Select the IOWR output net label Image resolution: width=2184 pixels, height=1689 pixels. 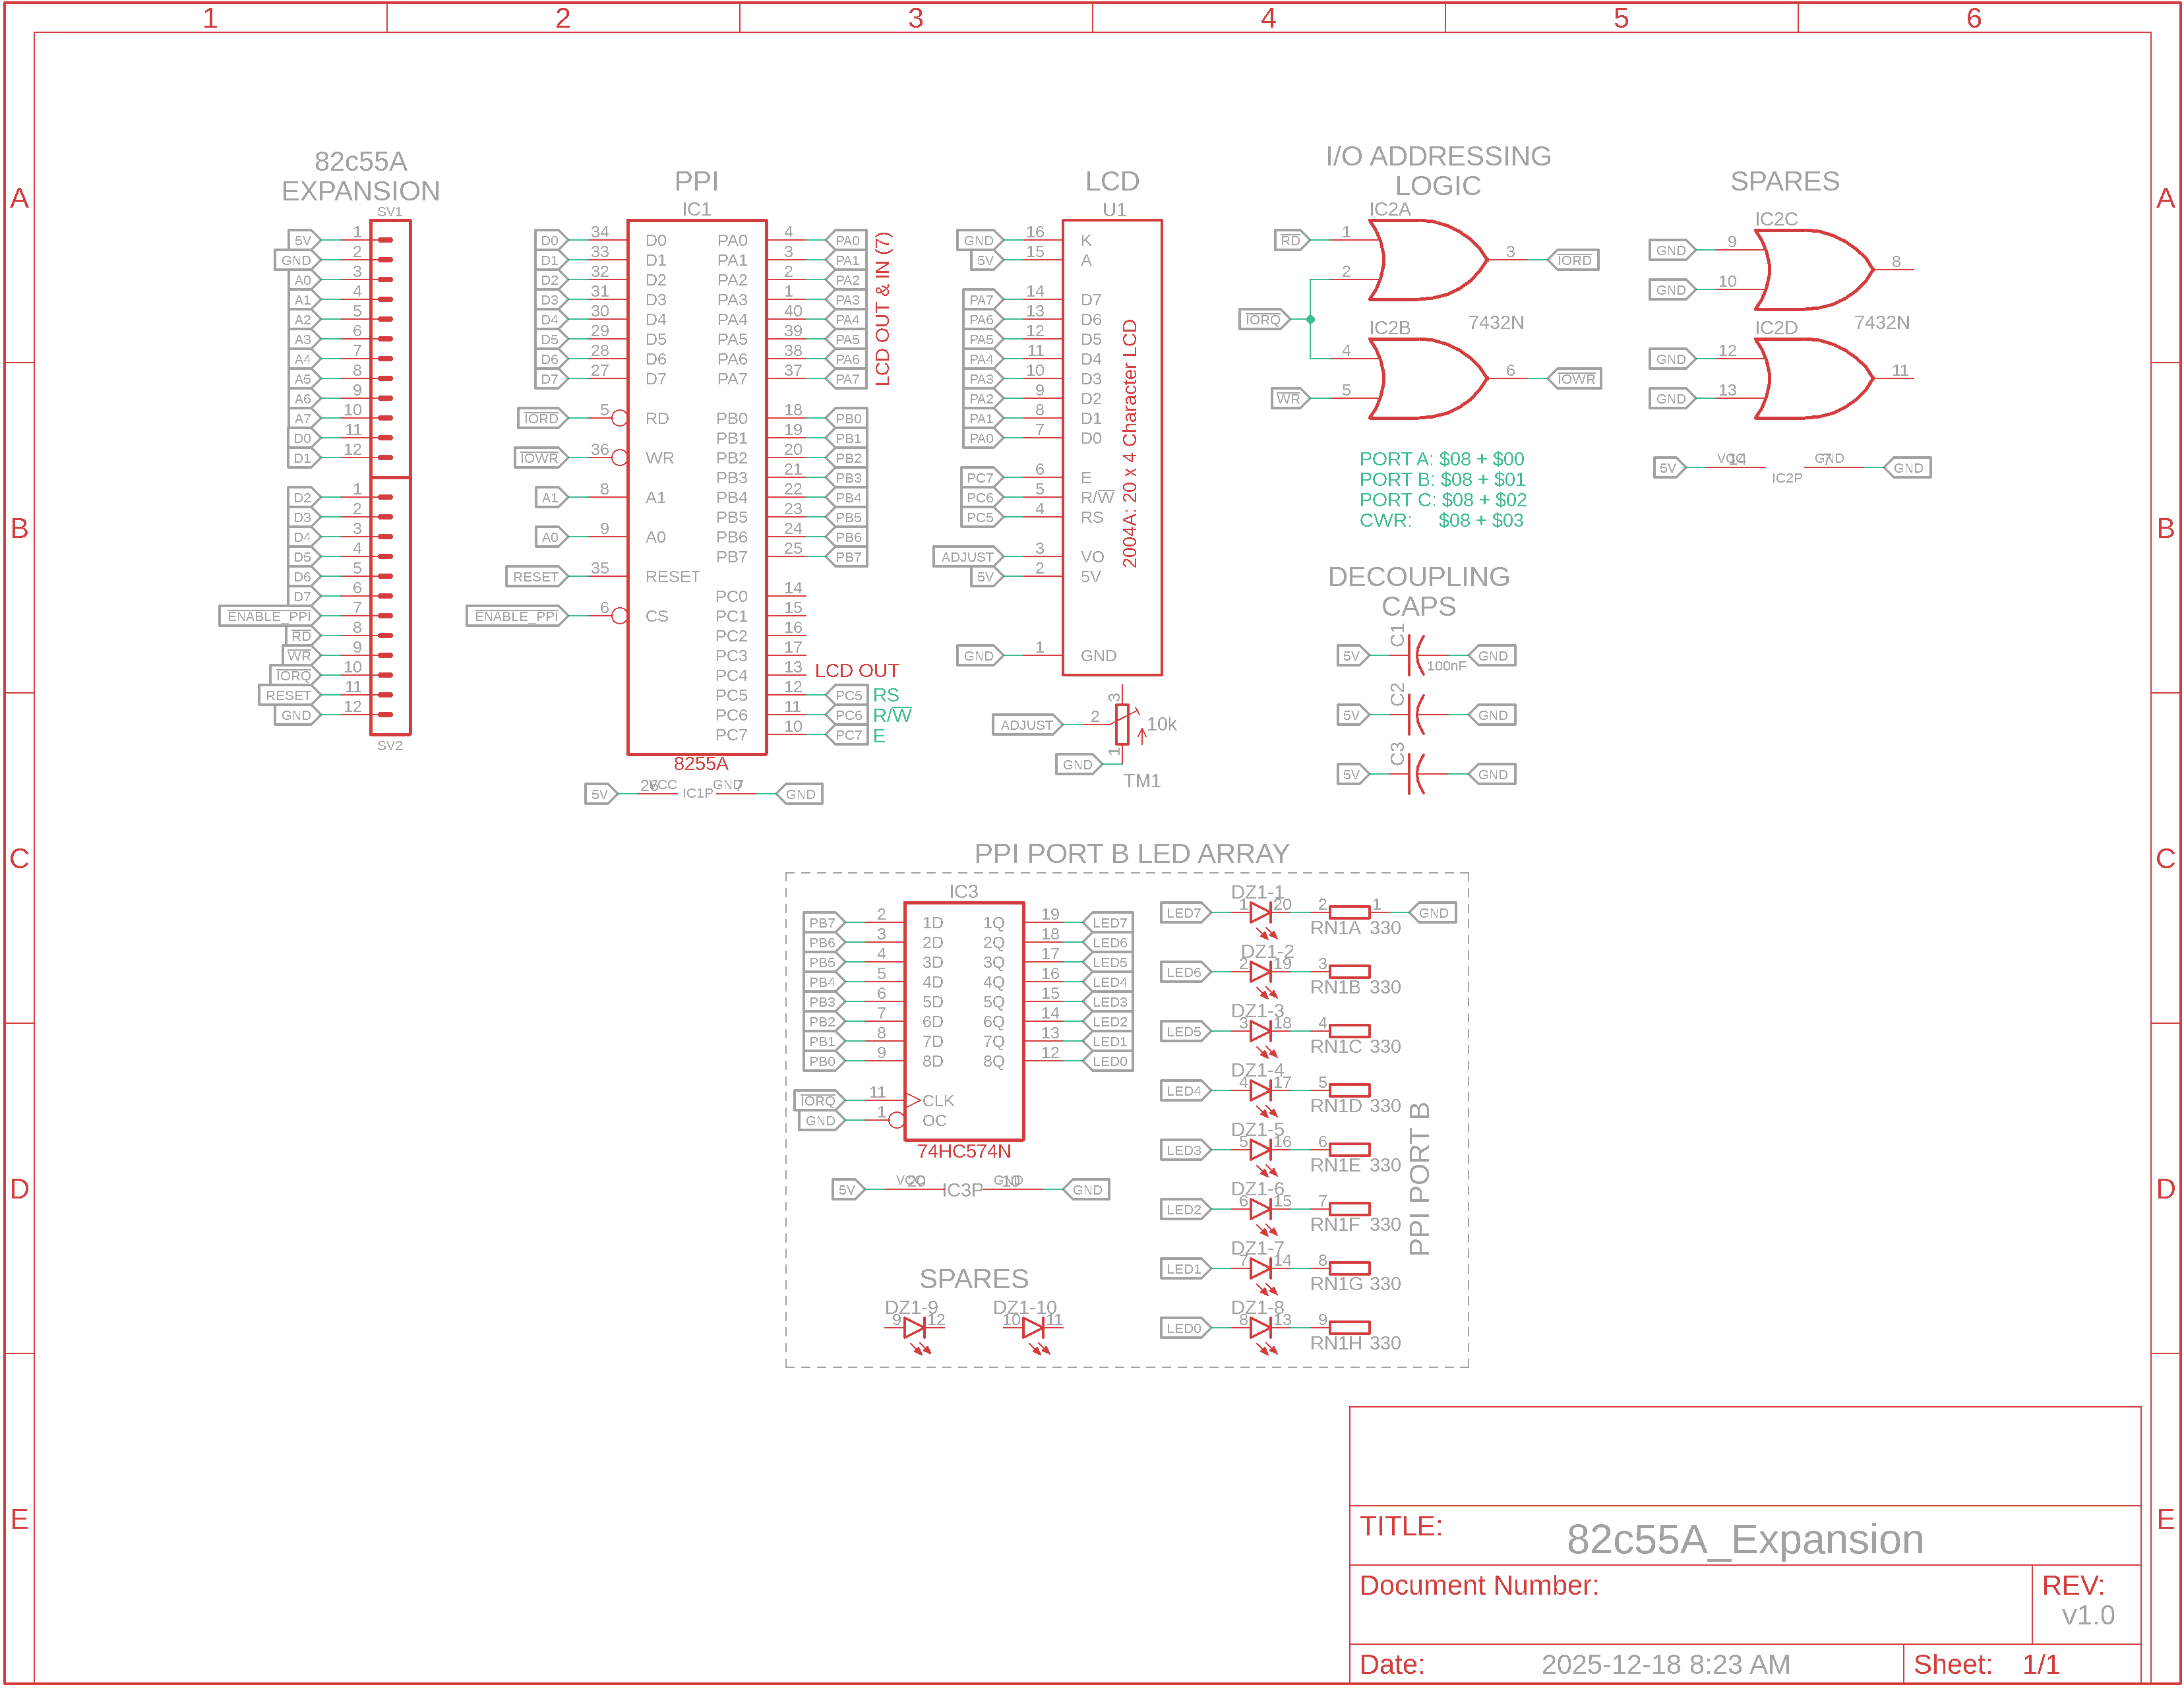[1575, 380]
